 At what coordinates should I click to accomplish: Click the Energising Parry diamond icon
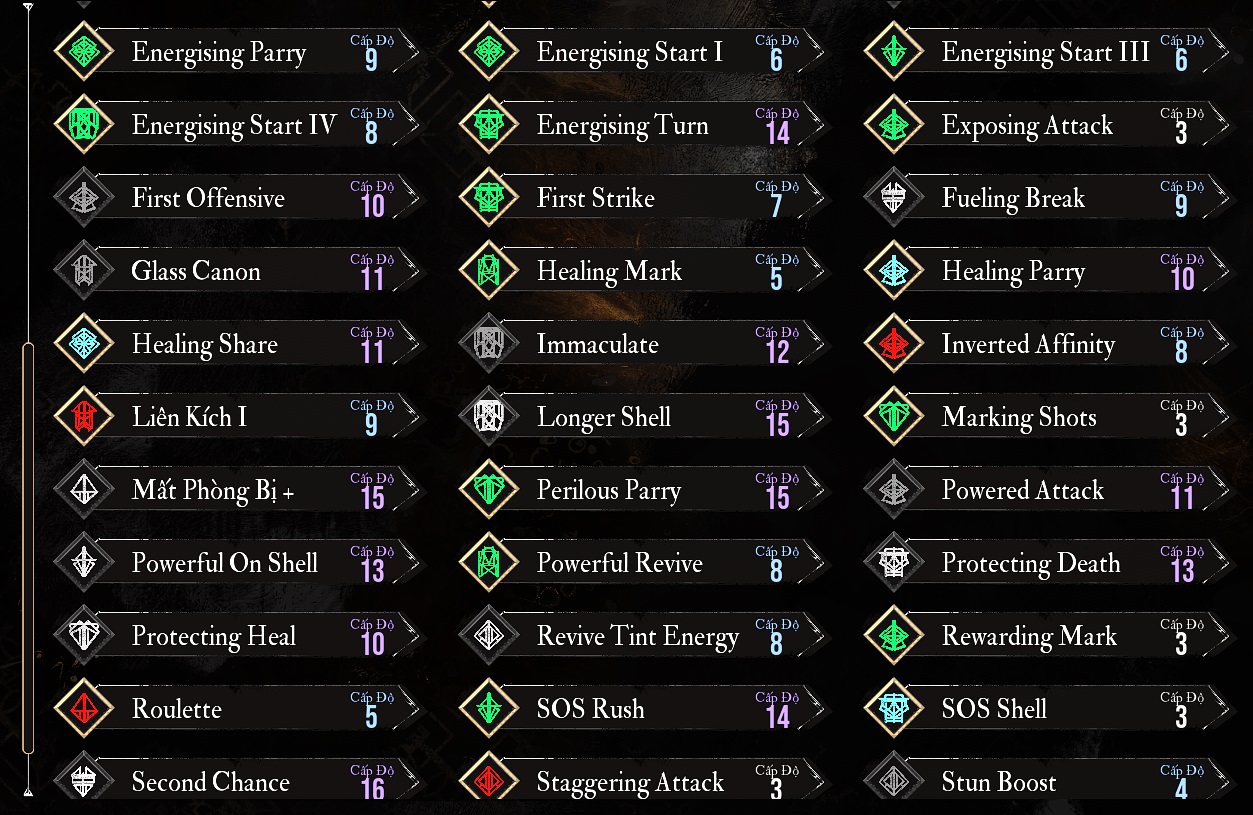(x=84, y=52)
